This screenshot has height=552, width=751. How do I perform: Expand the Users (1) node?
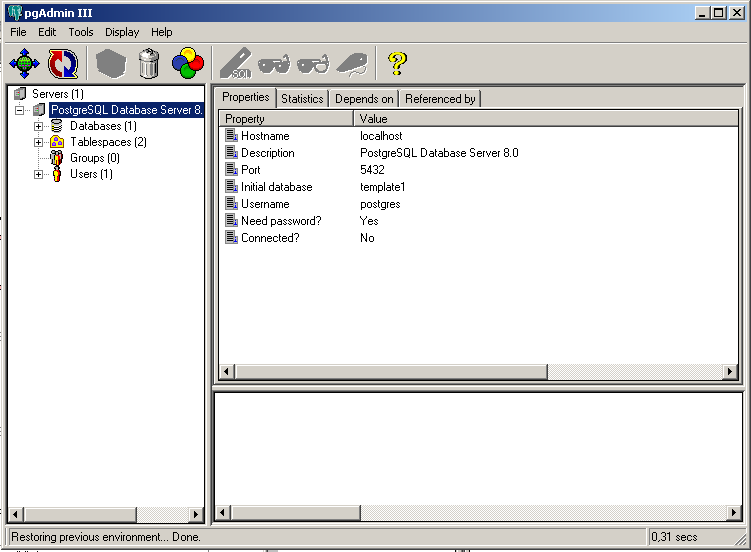(x=38, y=174)
